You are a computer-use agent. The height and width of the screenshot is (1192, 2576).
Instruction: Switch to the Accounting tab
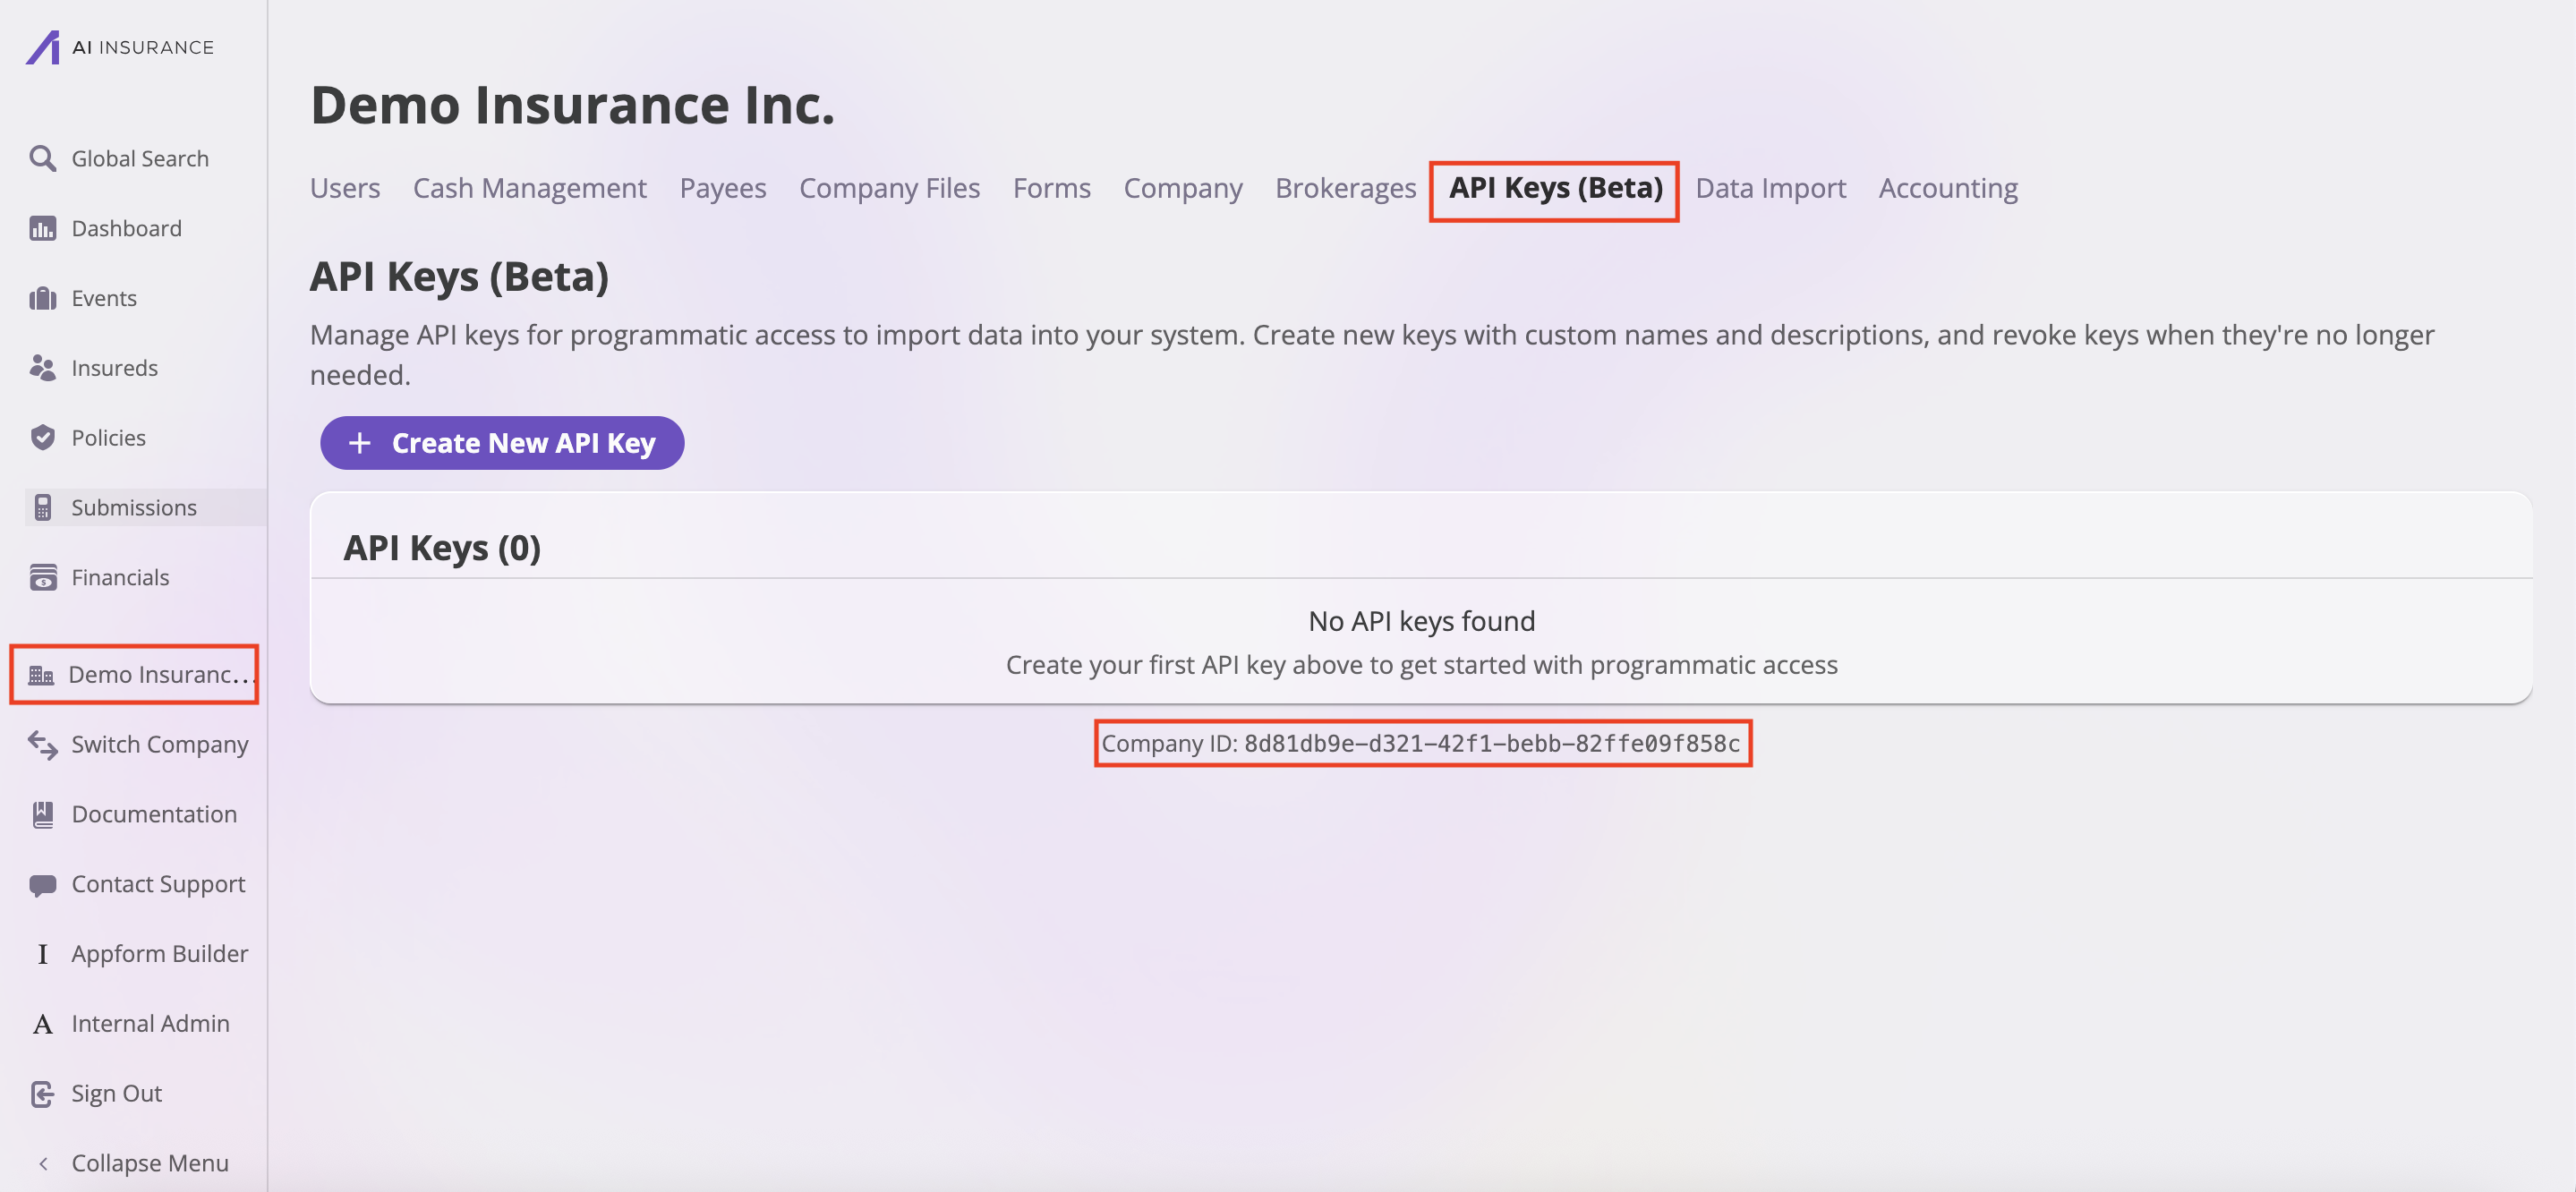[1947, 187]
